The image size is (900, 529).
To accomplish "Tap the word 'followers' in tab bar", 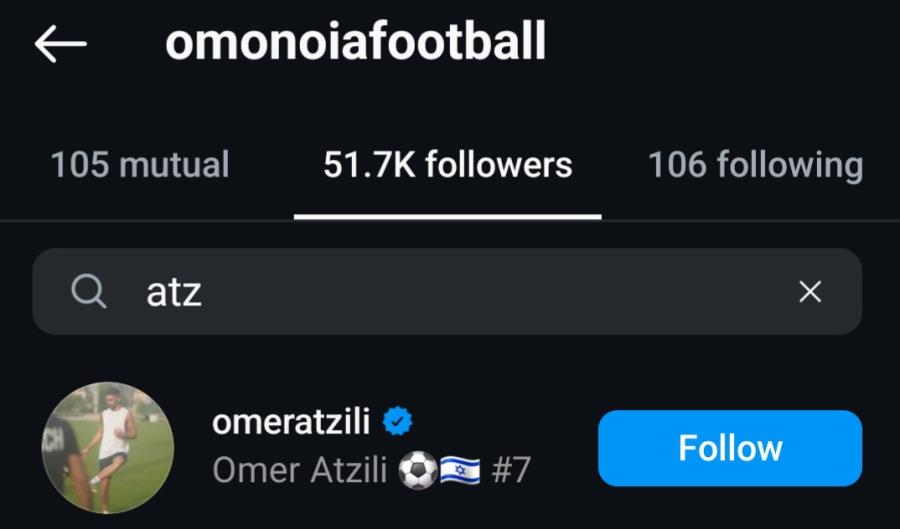I will (499, 165).
